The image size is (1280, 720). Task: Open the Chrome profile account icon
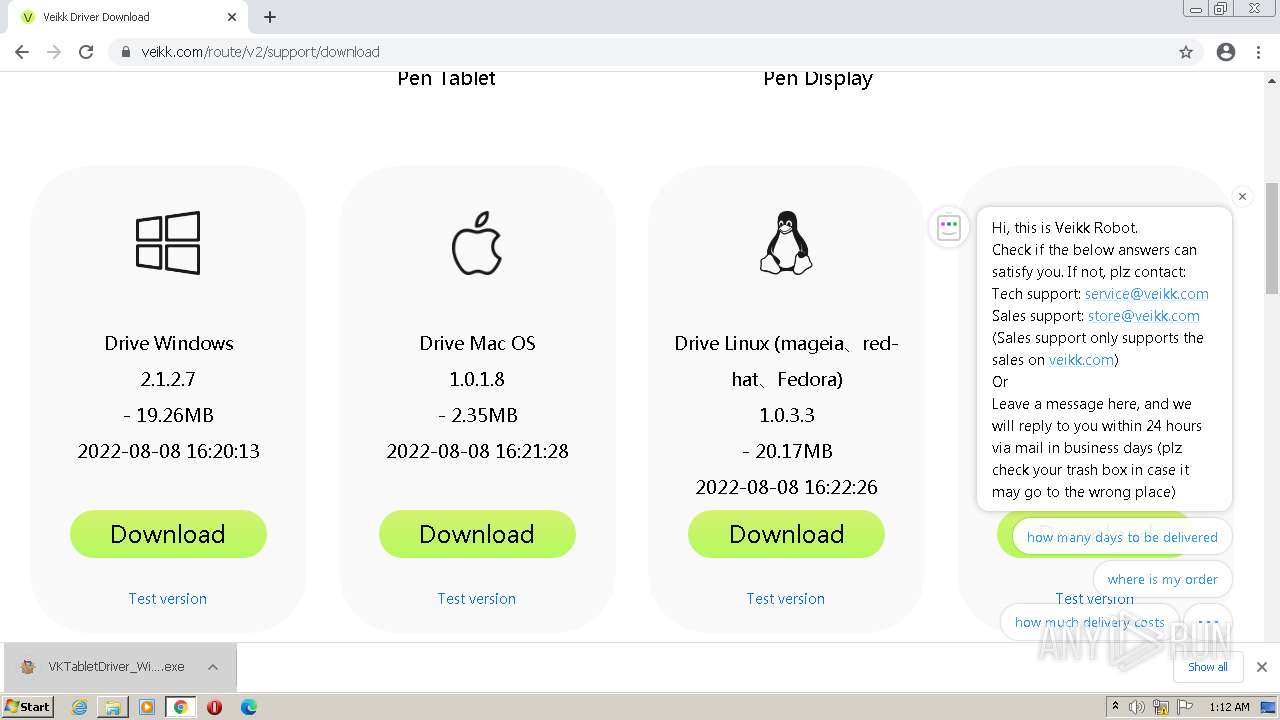1226,52
